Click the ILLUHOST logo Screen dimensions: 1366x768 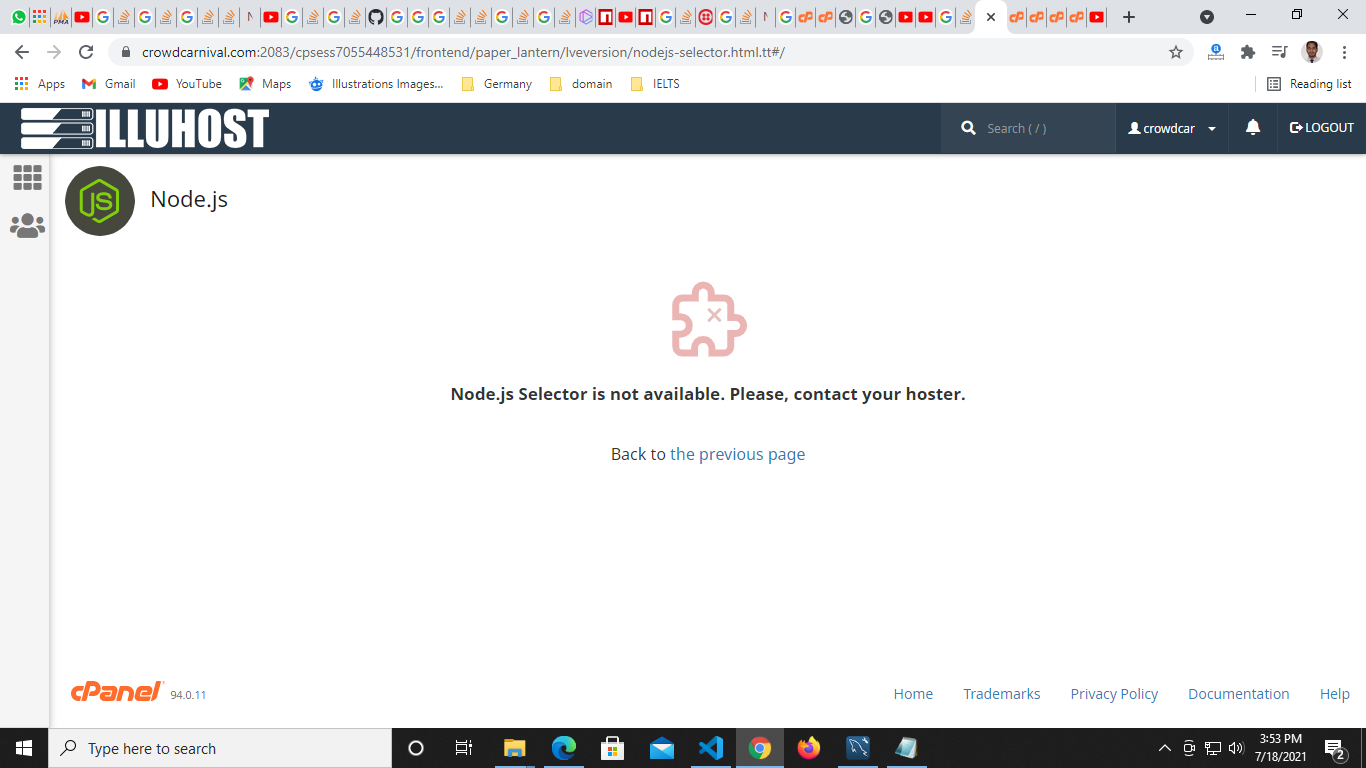pyautogui.click(x=145, y=128)
